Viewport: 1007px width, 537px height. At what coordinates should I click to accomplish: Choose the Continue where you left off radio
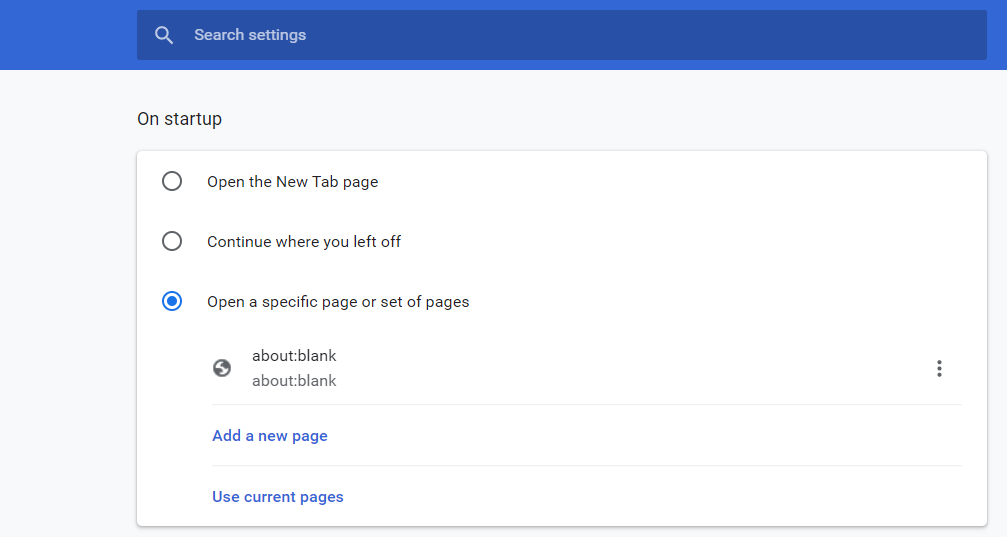click(x=172, y=241)
